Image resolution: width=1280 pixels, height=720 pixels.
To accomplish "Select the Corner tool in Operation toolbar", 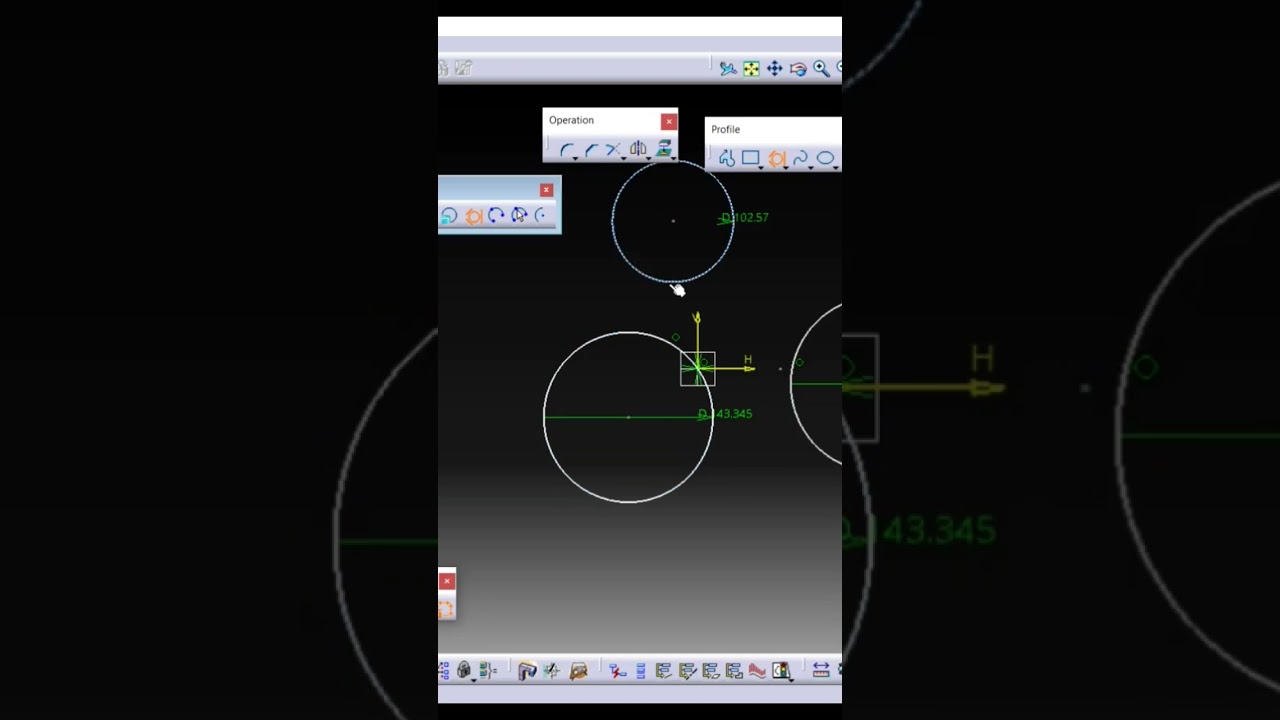I will [x=567, y=150].
